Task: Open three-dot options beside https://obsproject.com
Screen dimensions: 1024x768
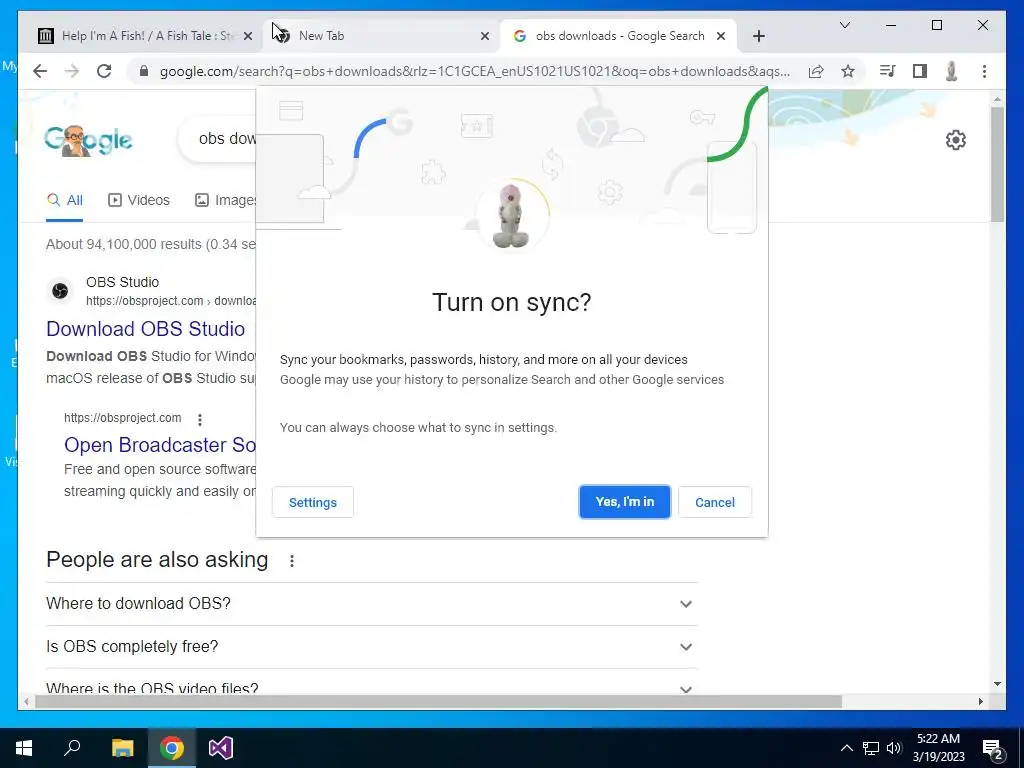Action: point(200,419)
